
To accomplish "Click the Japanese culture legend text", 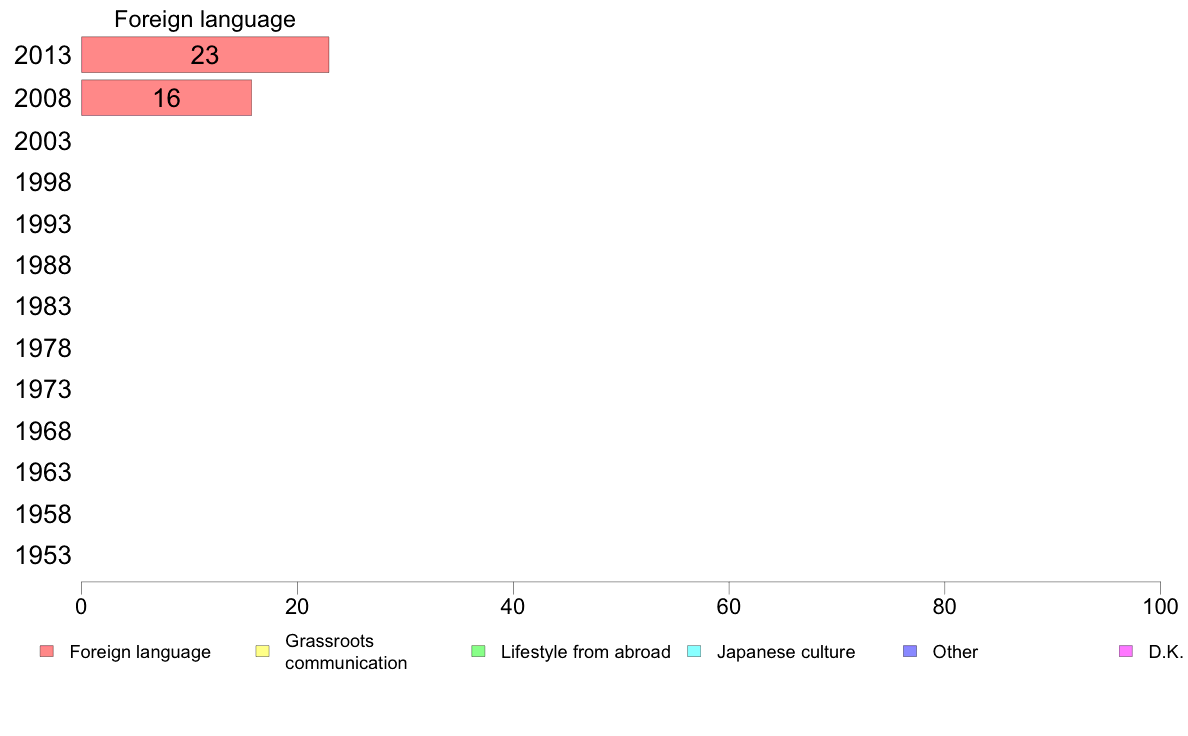I will tap(786, 652).
